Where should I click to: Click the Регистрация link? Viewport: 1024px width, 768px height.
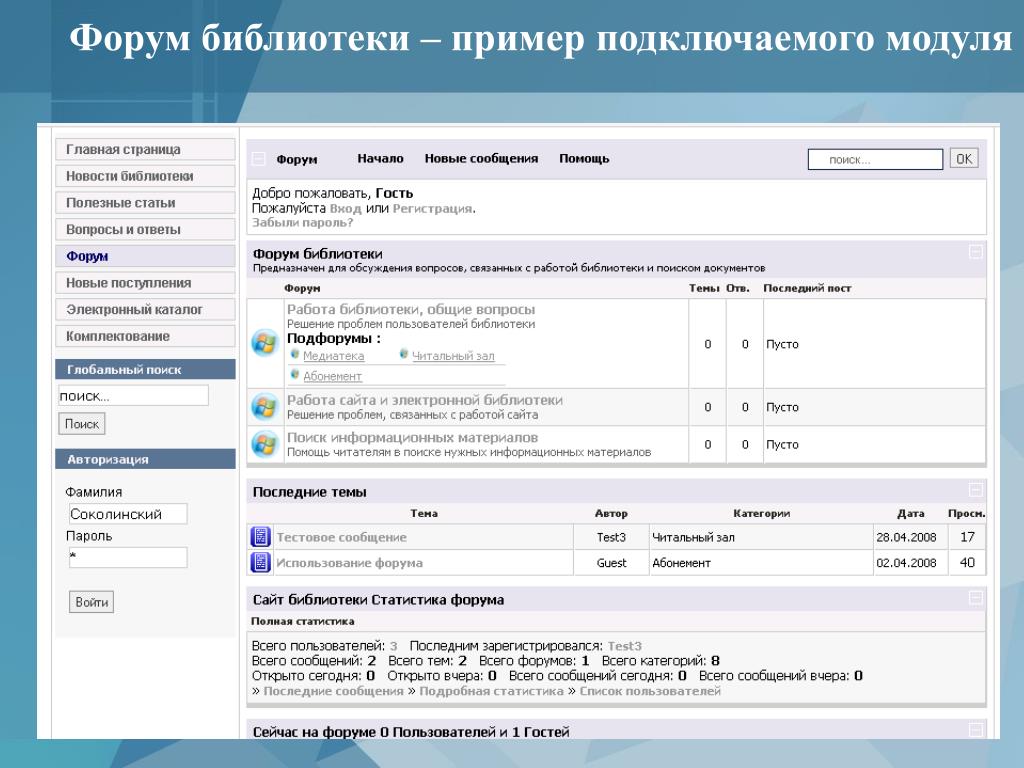pyautogui.click(x=432, y=209)
